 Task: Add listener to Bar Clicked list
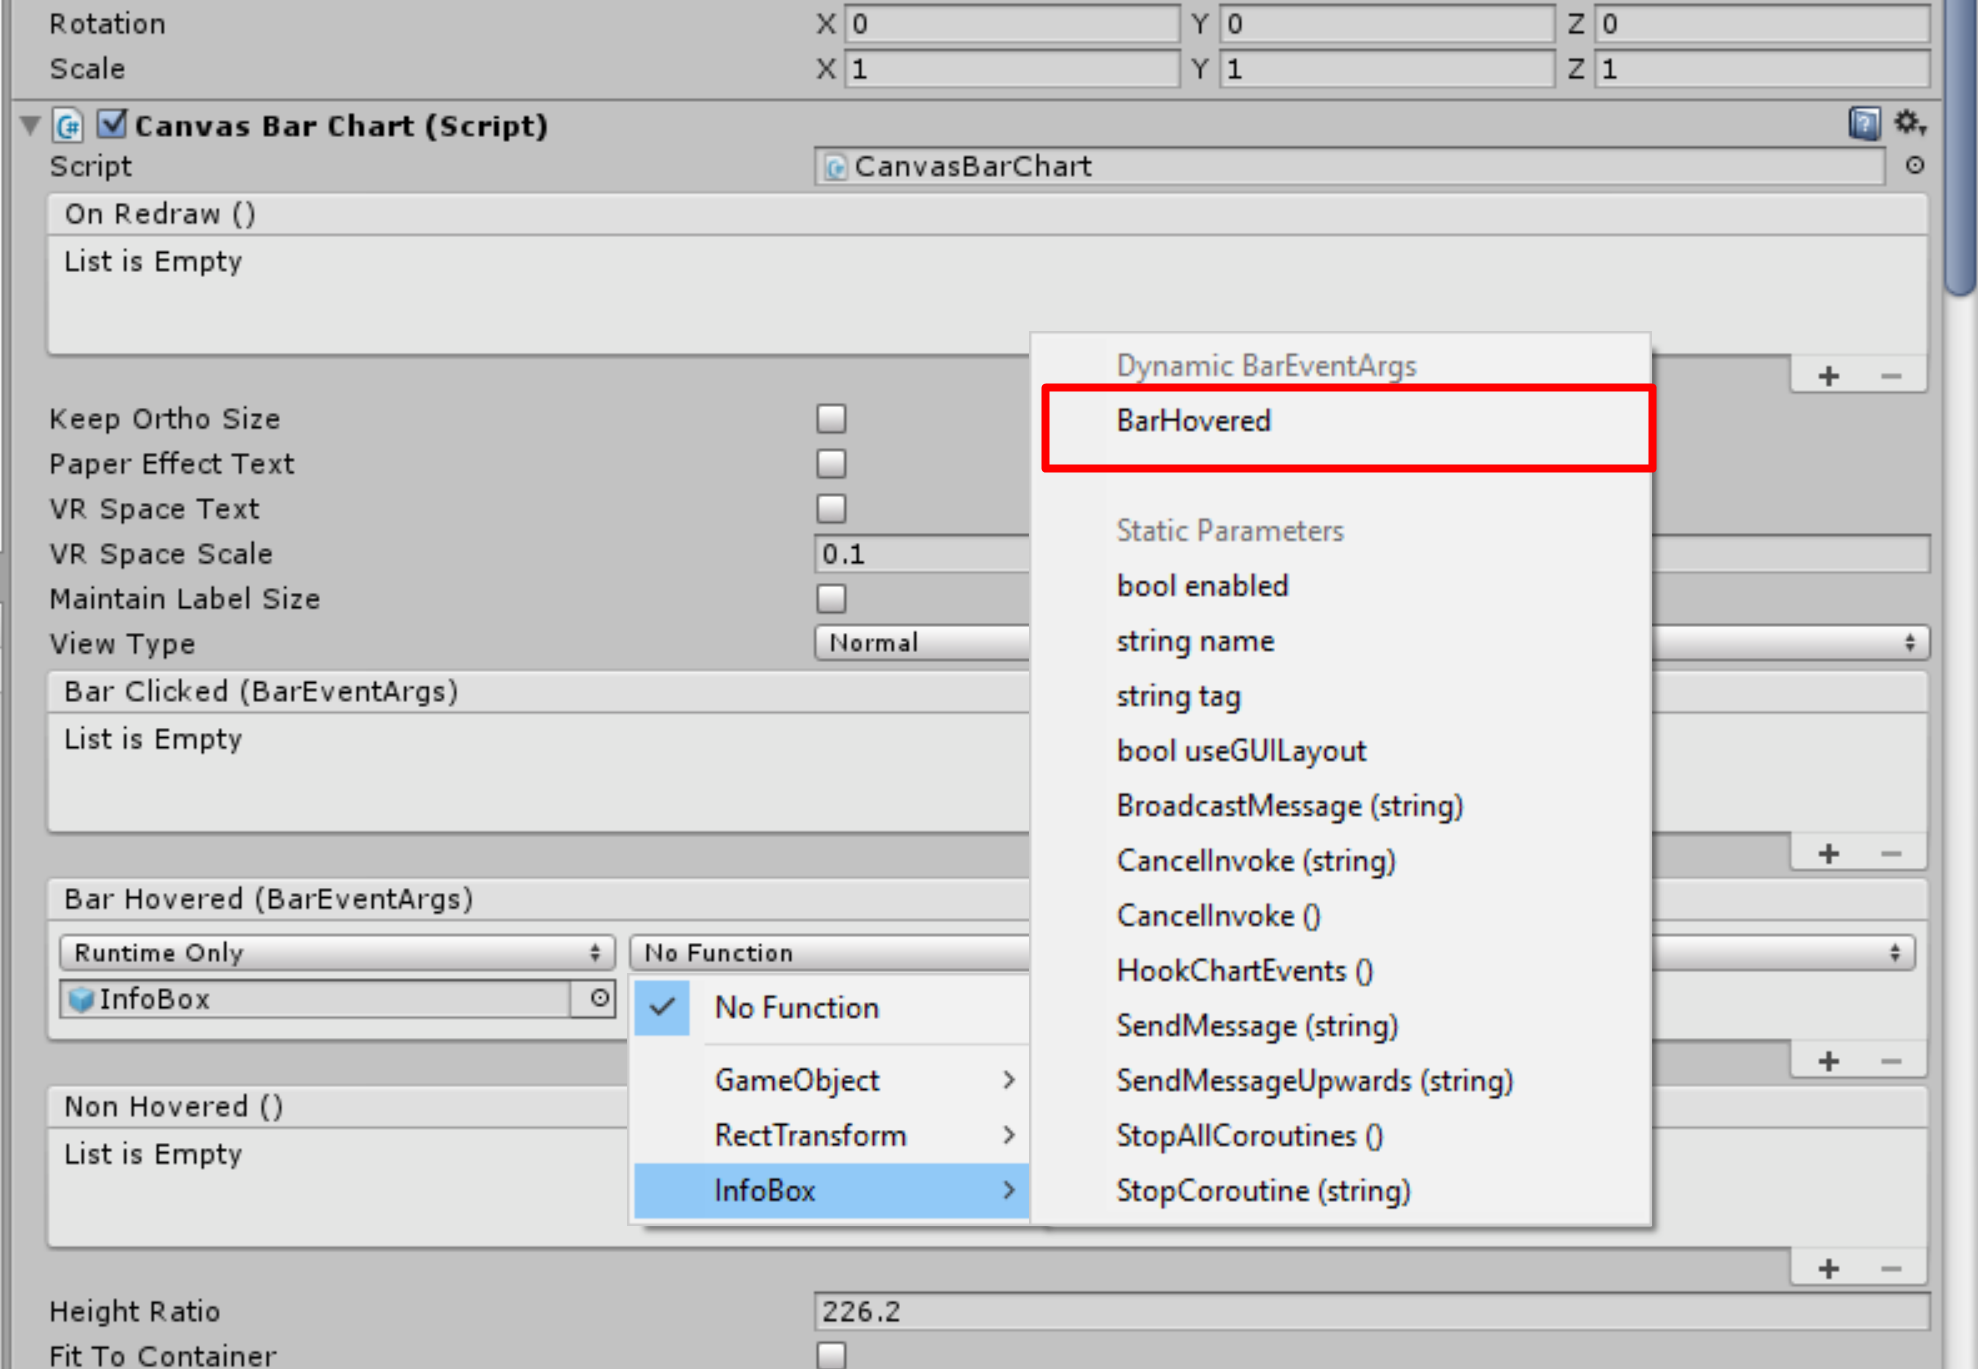point(1829,854)
